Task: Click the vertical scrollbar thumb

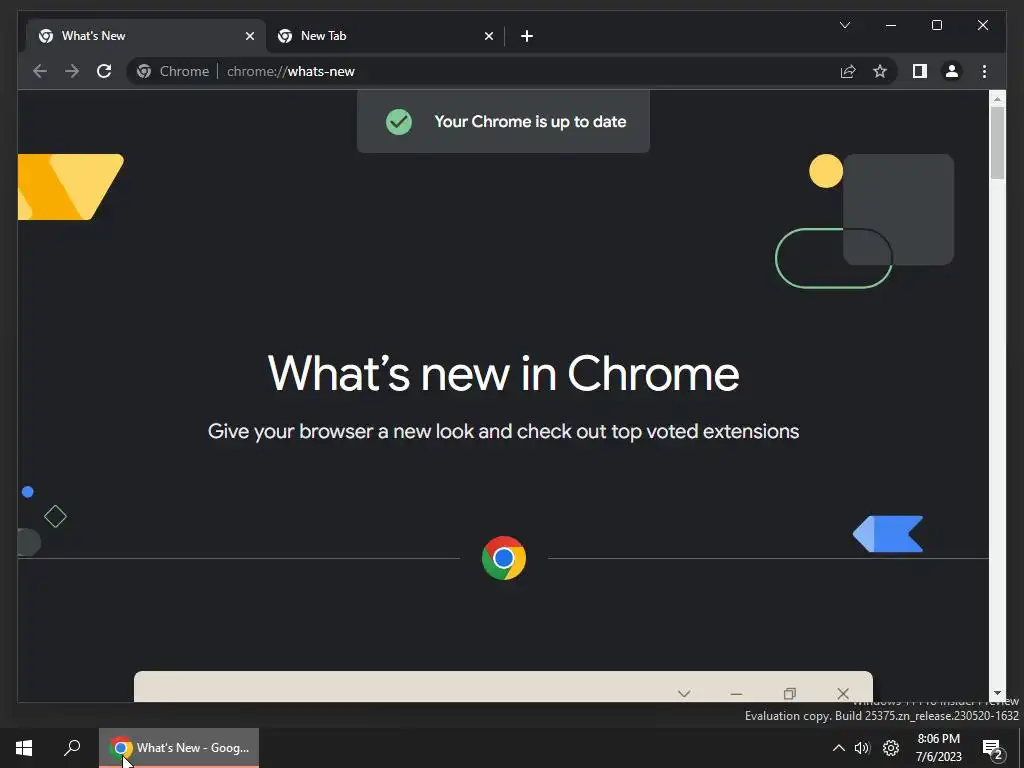Action: coord(997,142)
